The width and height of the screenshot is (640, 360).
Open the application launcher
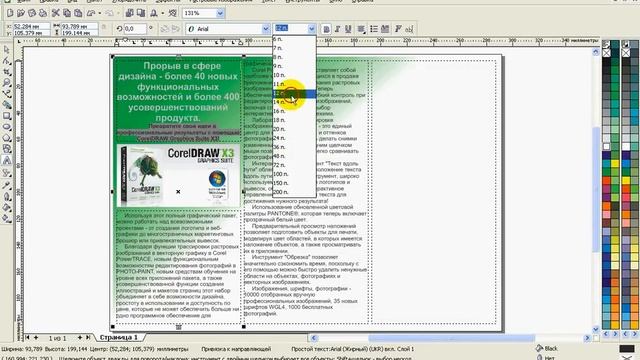(x=154, y=13)
